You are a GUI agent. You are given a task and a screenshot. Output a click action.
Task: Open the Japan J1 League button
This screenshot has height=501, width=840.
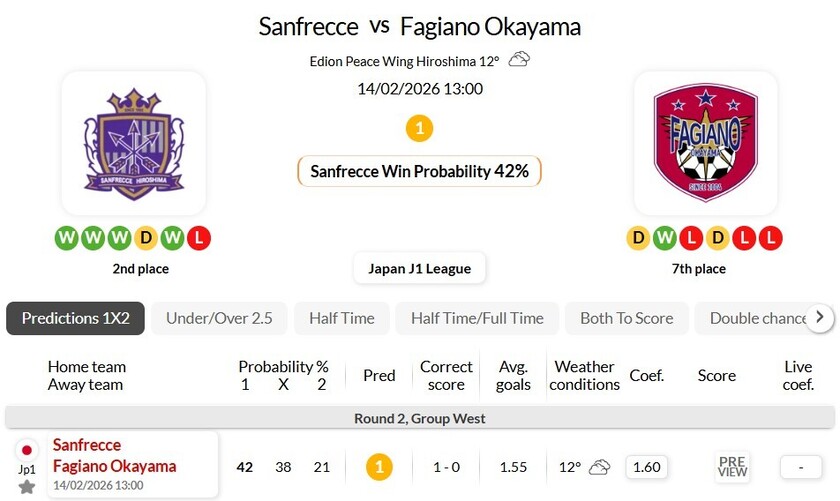(419, 269)
